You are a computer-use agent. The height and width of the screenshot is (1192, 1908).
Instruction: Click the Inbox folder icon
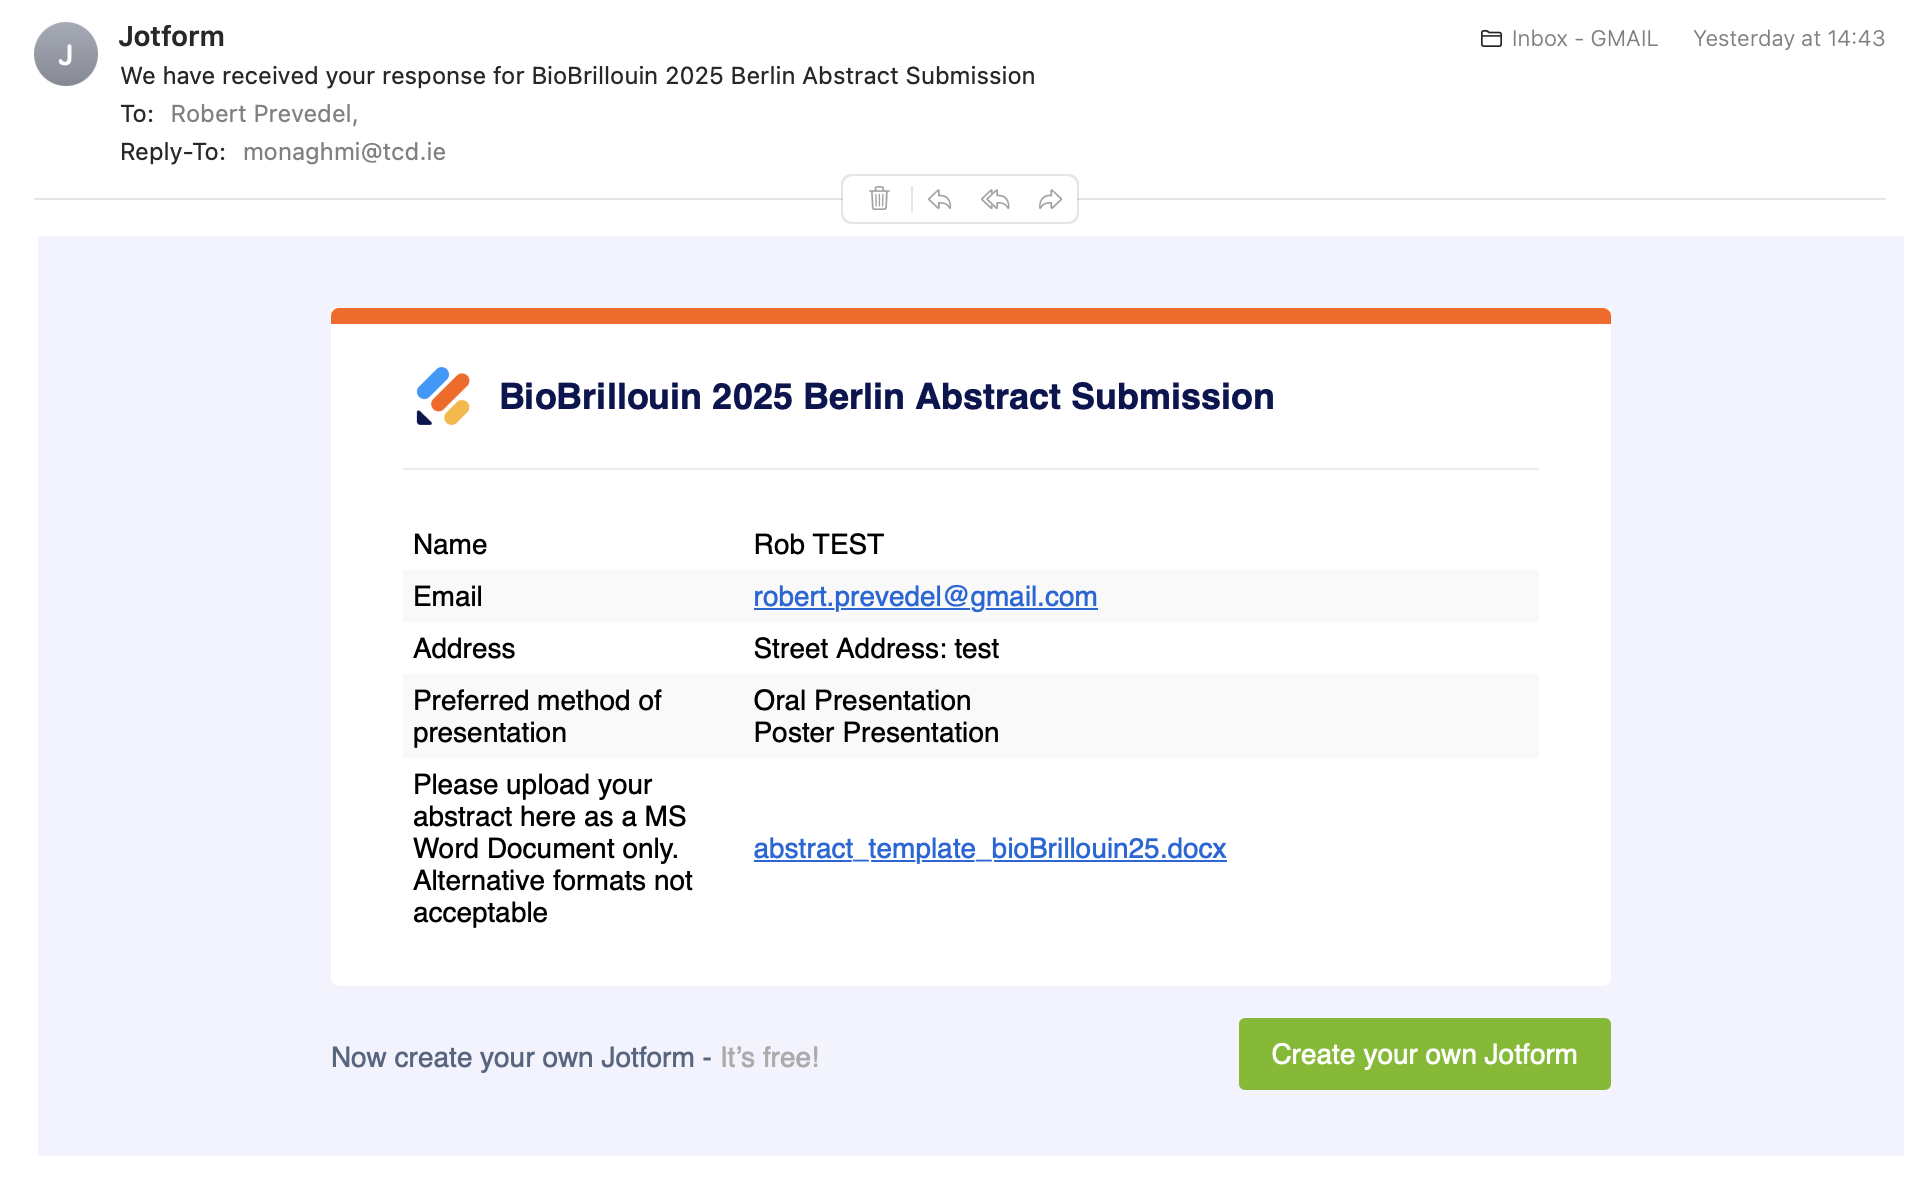point(1491,39)
